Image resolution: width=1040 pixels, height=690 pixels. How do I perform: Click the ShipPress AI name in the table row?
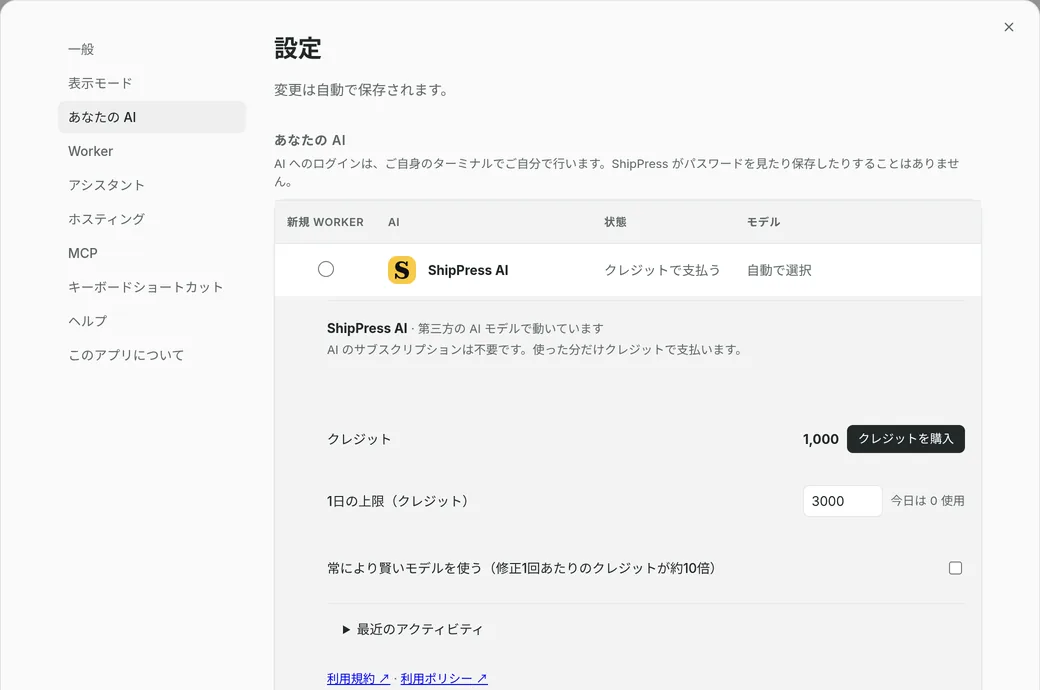(x=468, y=270)
